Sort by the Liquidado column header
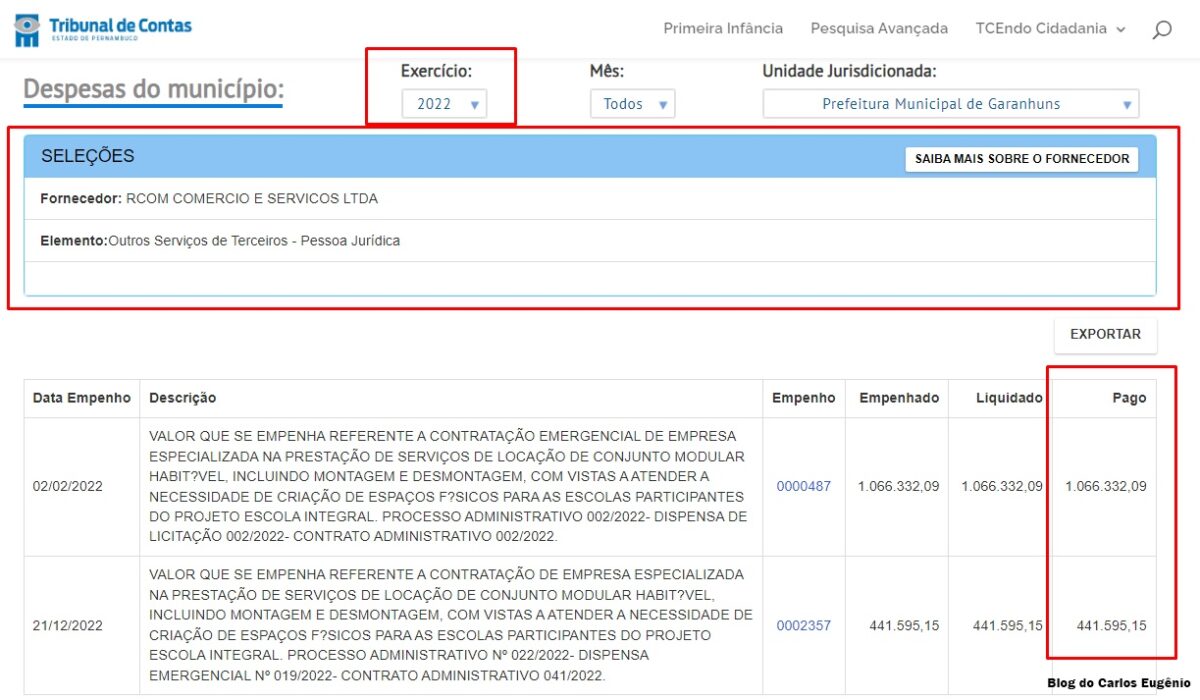 (1008, 398)
